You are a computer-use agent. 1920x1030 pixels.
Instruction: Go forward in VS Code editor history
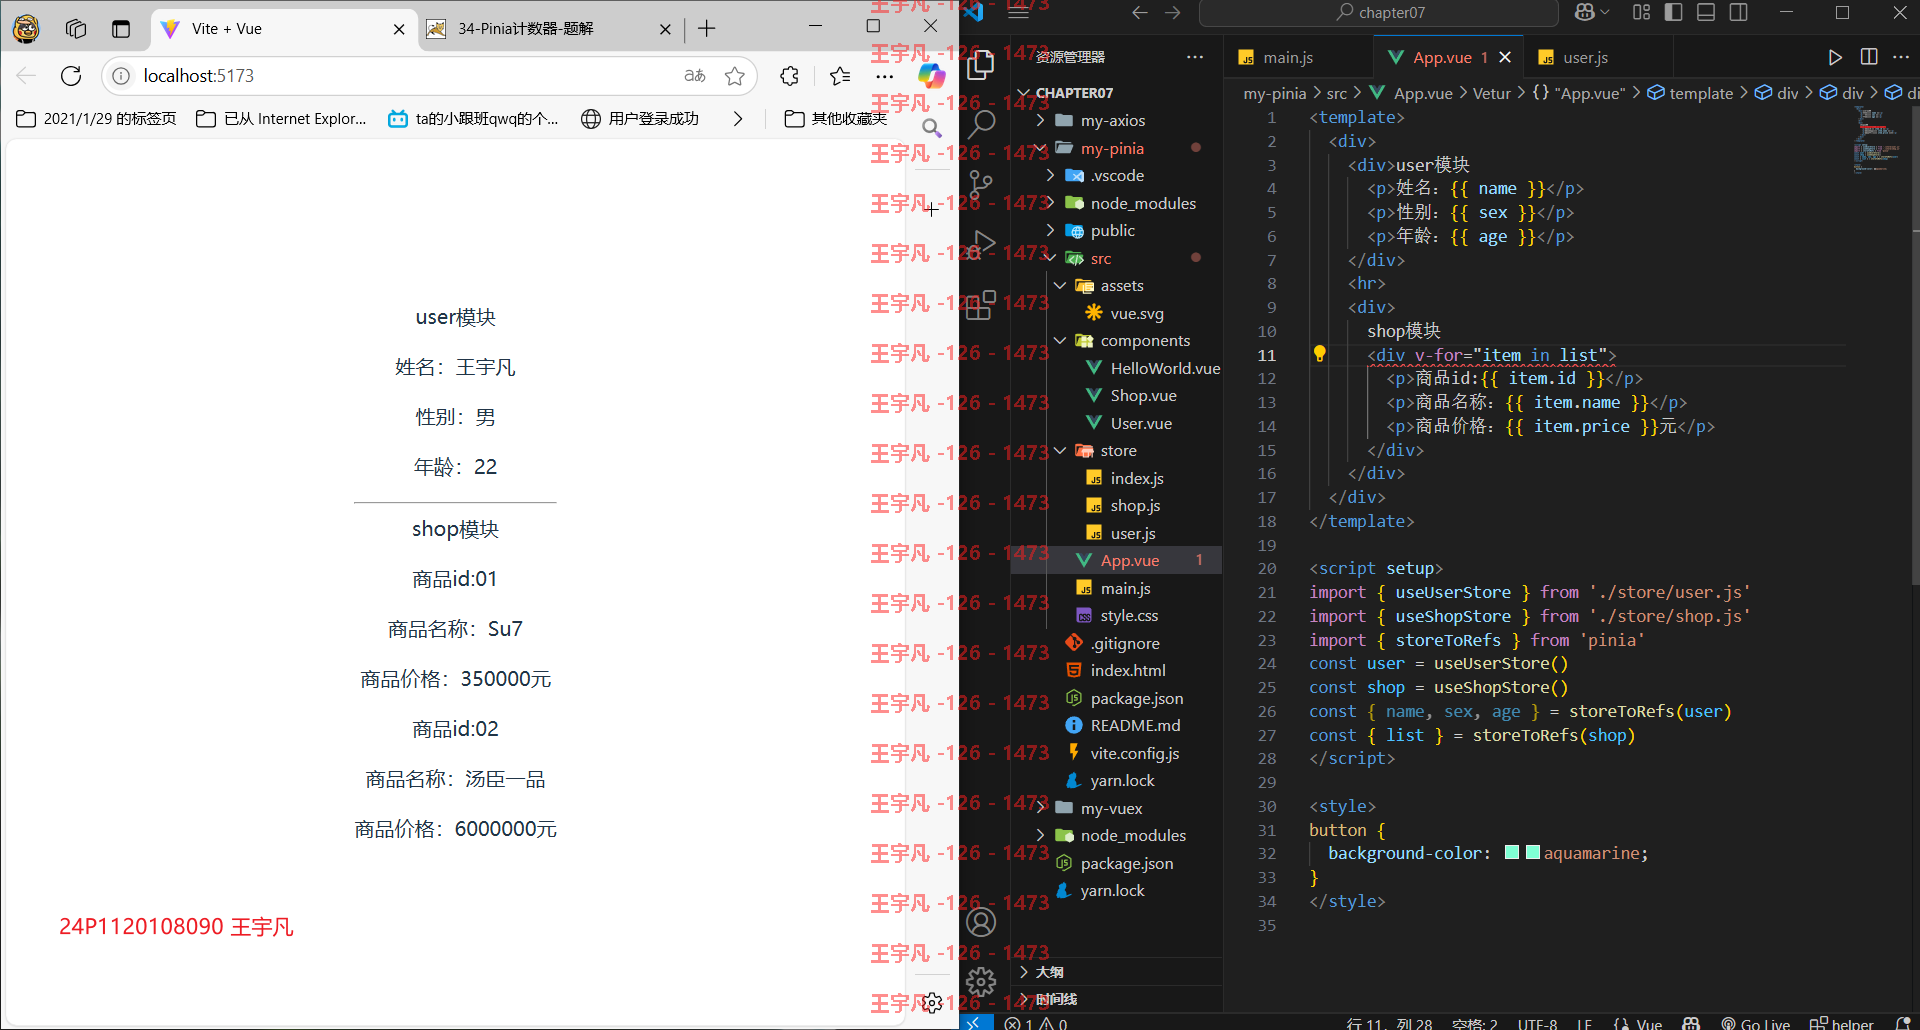click(1173, 13)
